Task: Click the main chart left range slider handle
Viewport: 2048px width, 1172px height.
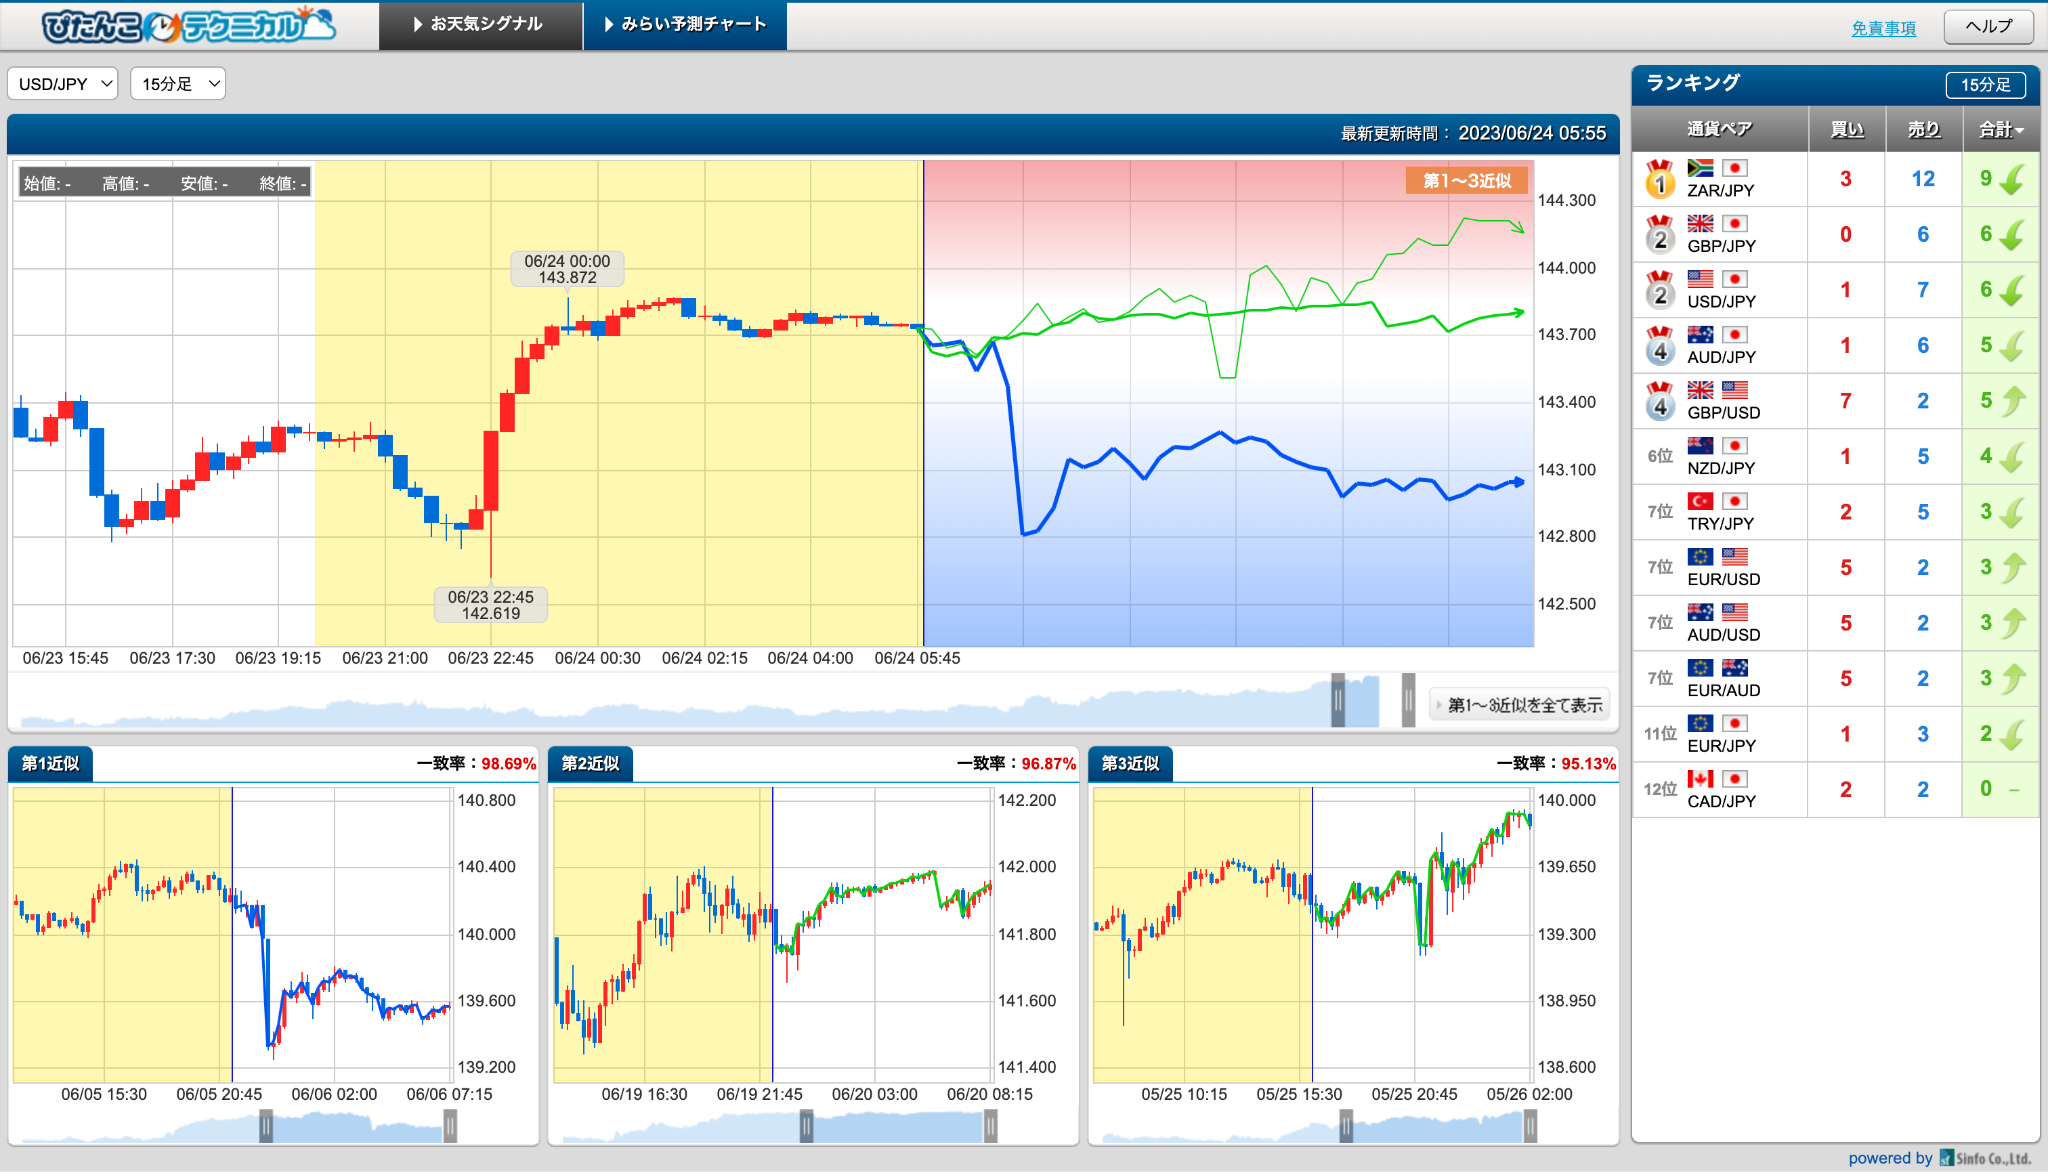Action: point(1338,700)
